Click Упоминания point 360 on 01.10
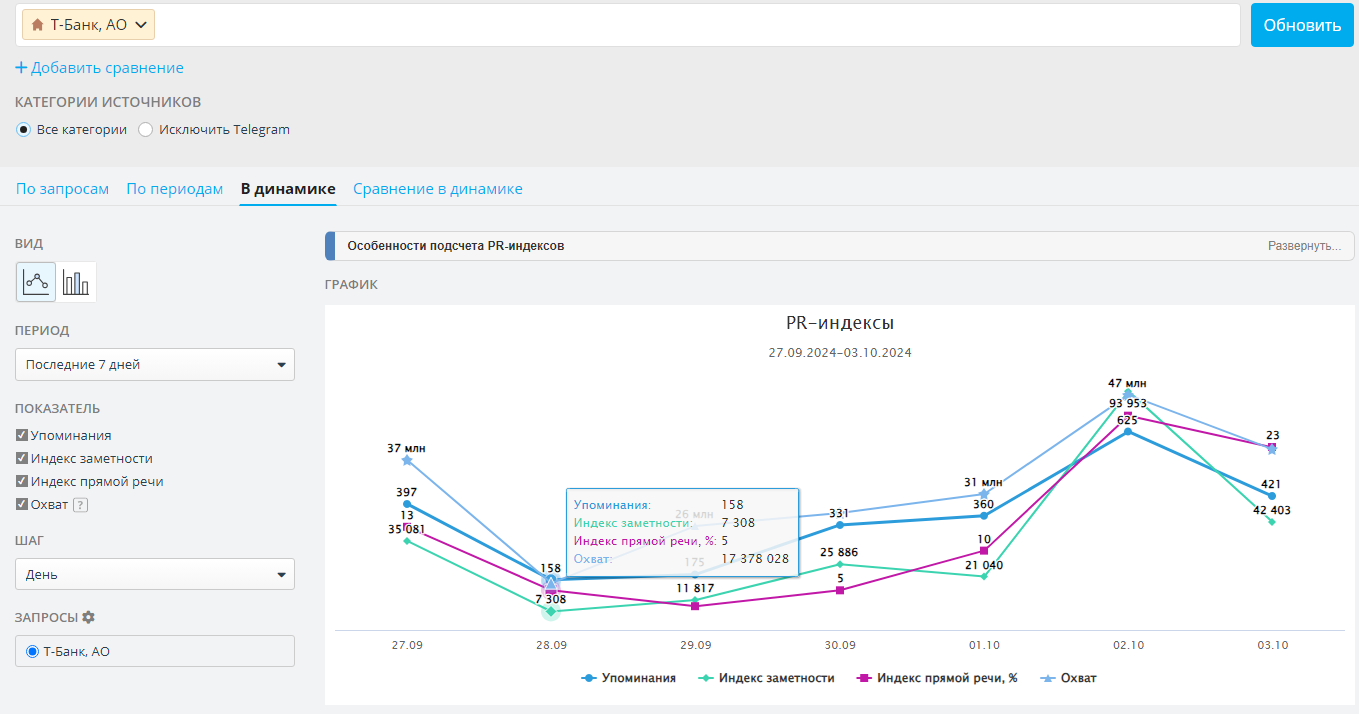This screenshot has width=1359, height=714. [x=984, y=516]
